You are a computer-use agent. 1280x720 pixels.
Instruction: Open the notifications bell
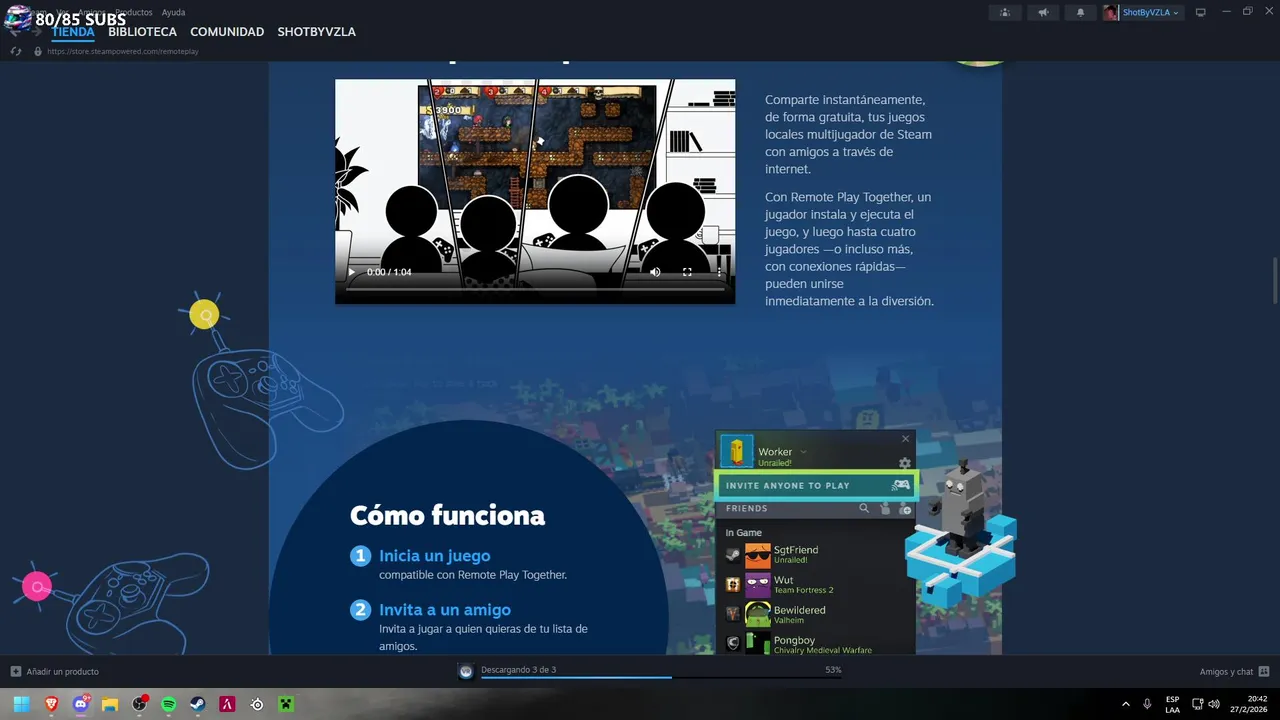[1080, 12]
